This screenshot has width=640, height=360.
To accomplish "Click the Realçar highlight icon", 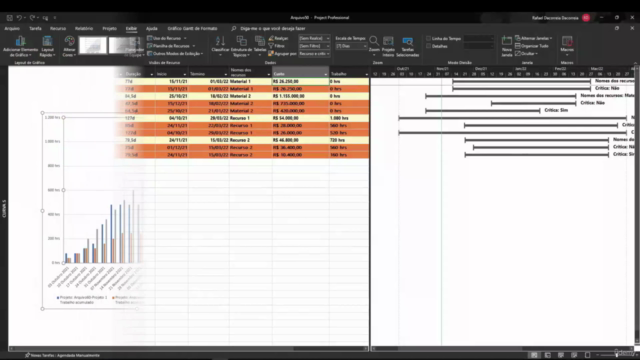I will (x=271, y=38).
